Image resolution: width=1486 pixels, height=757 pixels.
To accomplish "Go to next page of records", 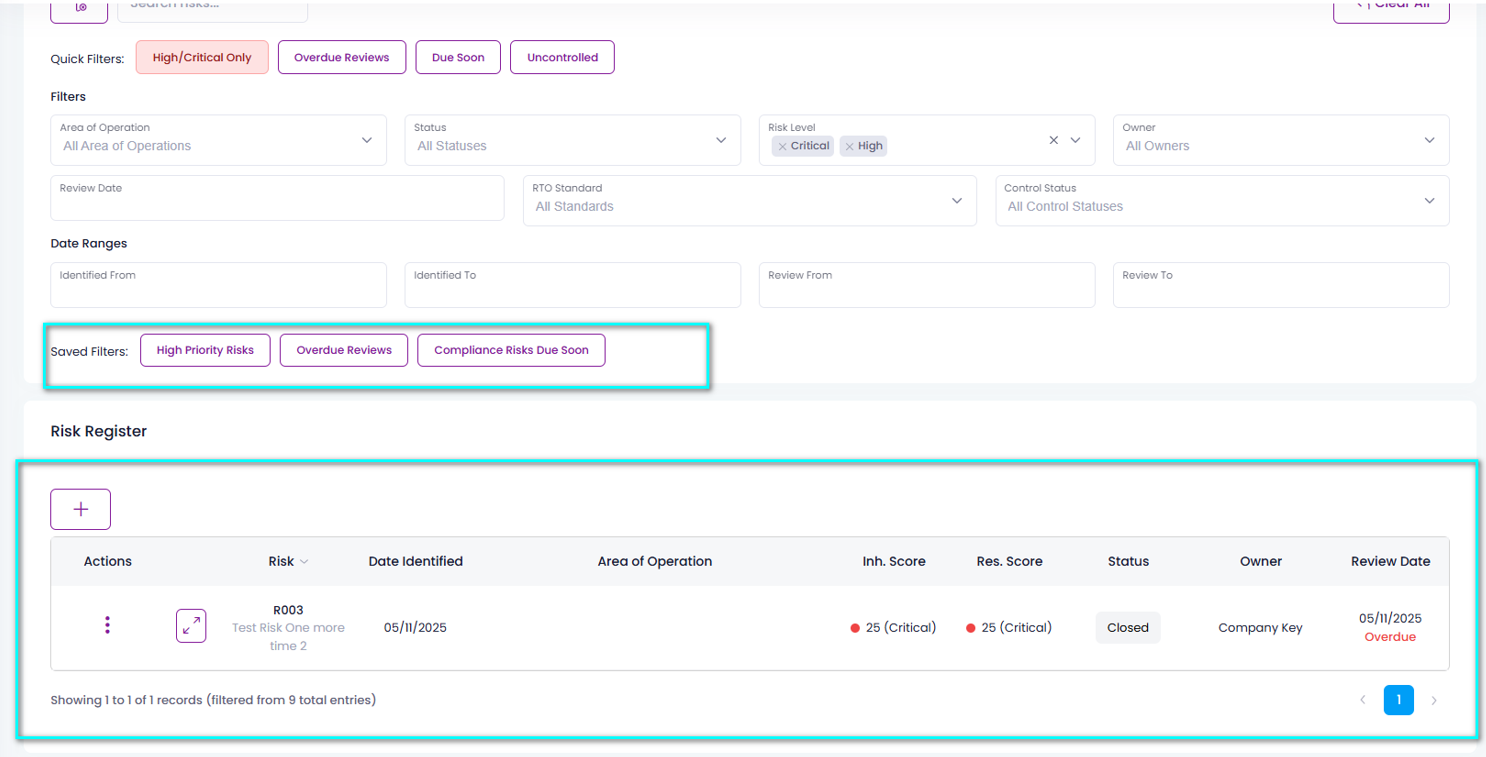I will 1433,700.
